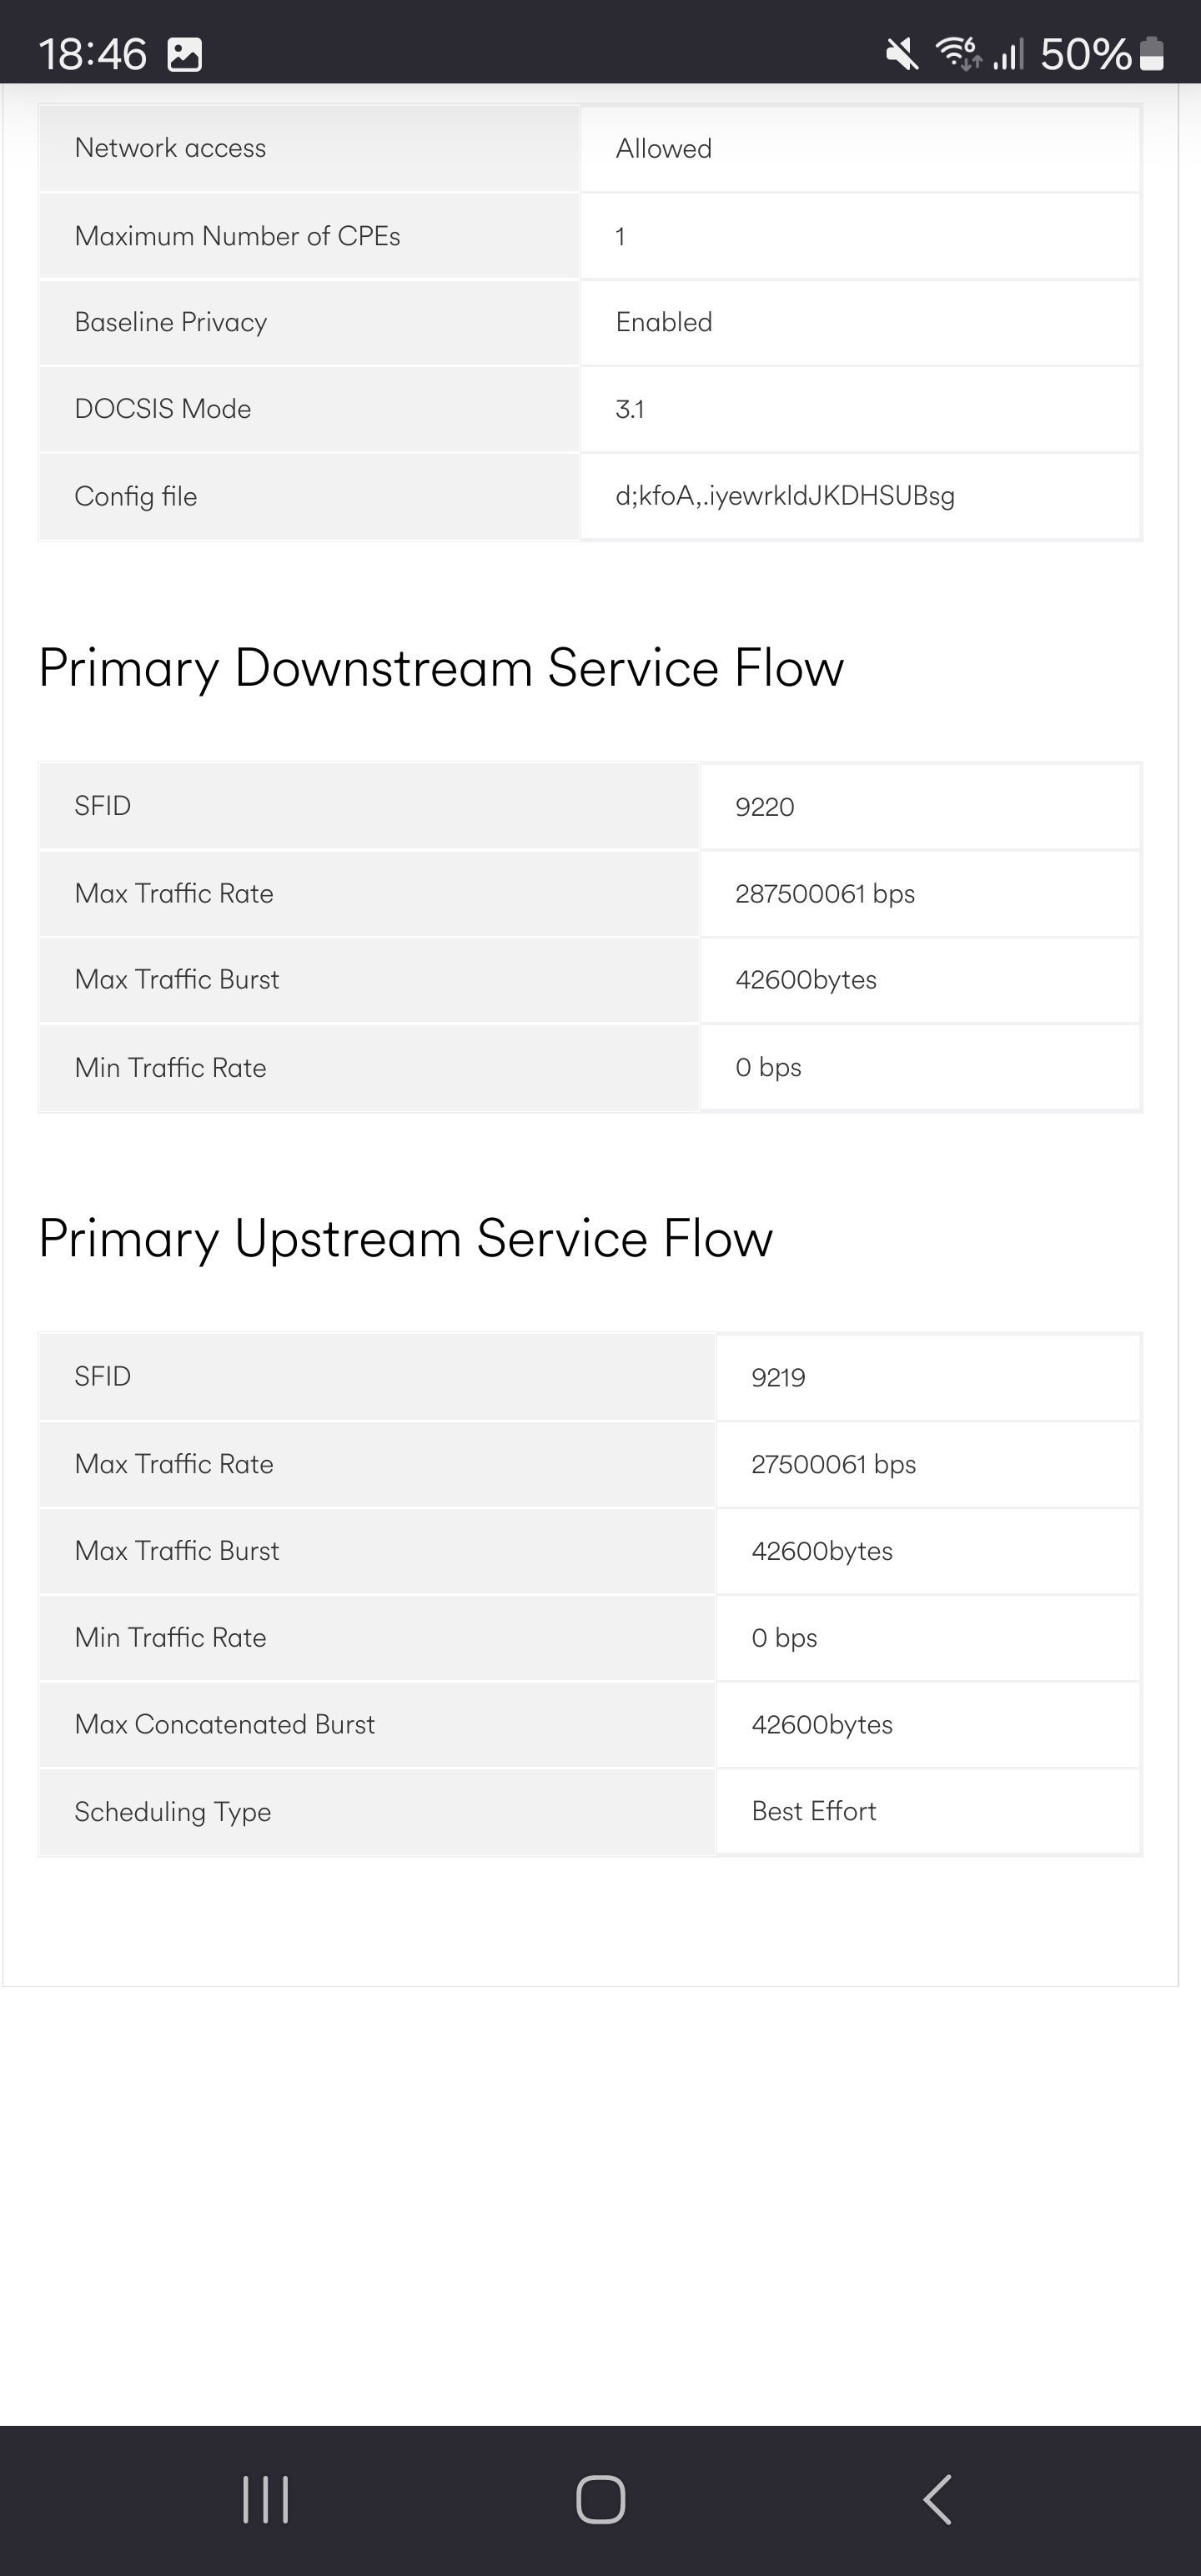This screenshot has height=2576, width=1201.
Task: Tap the Wi-Fi status icon
Action: [958, 53]
